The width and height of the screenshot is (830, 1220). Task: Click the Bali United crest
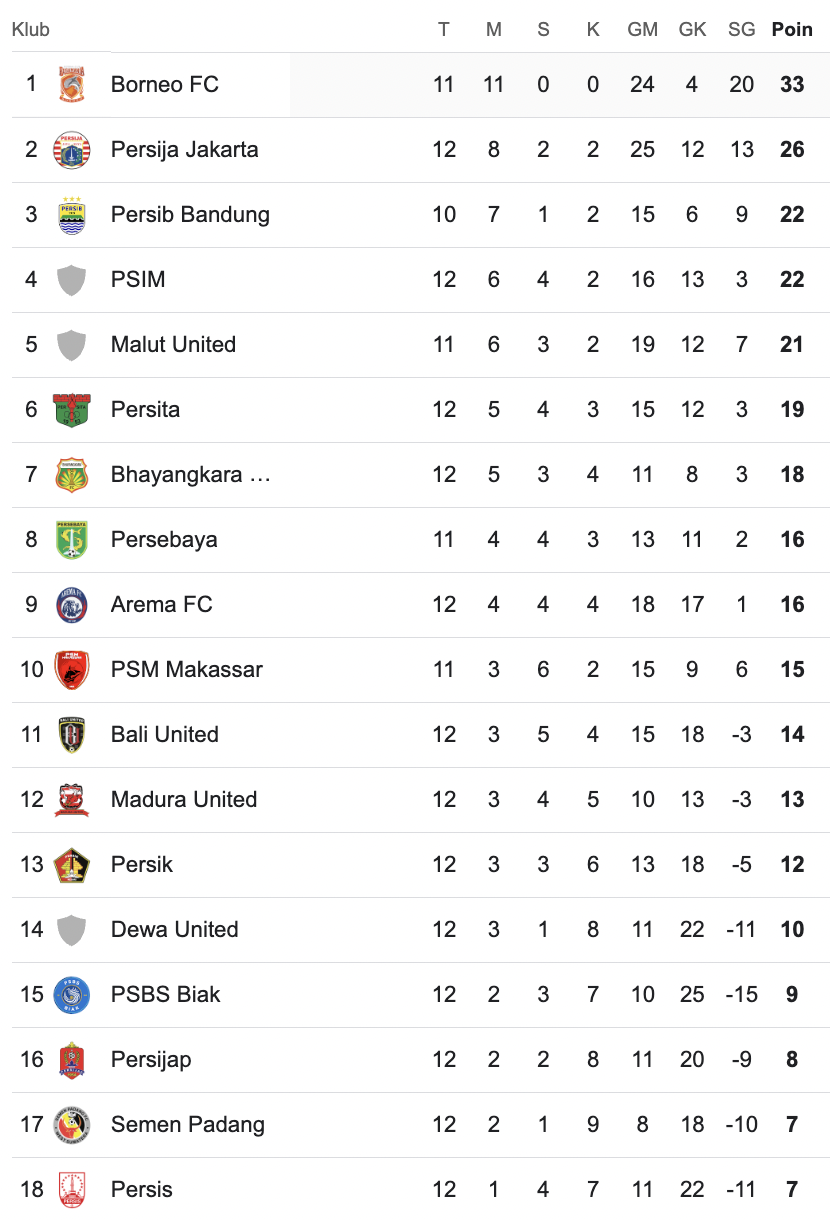71,735
